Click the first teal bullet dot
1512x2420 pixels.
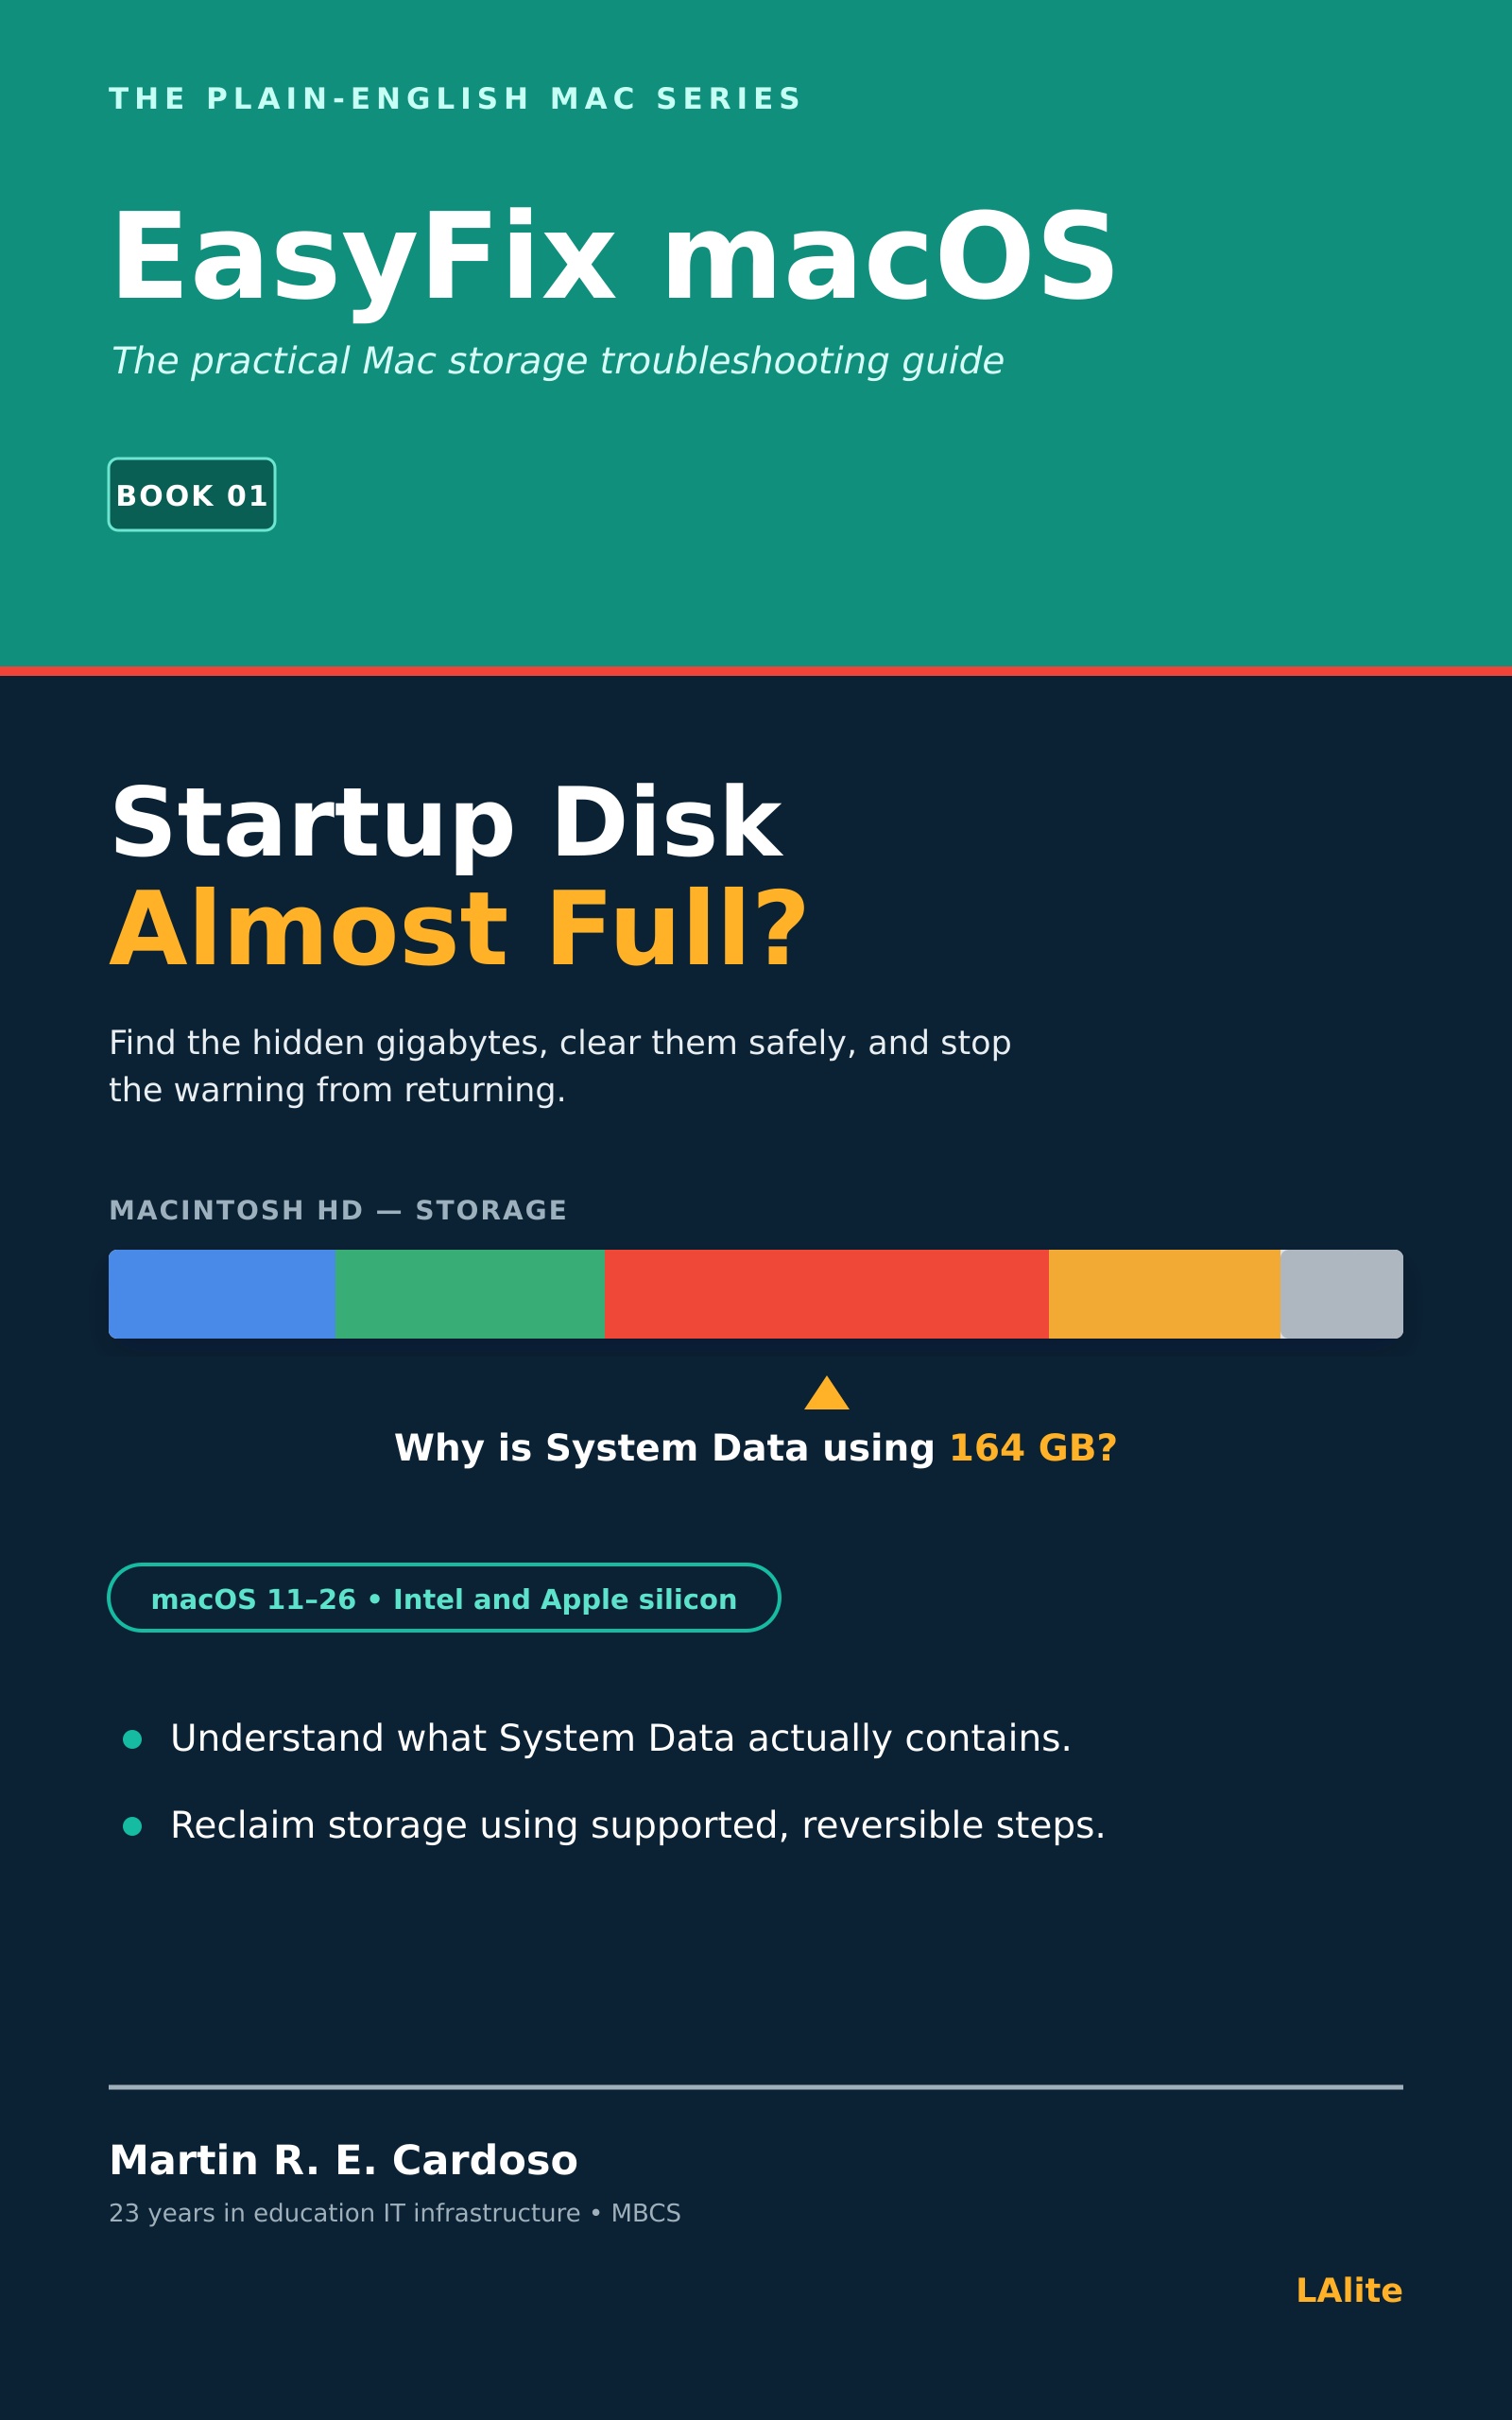click(x=132, y=1739)
